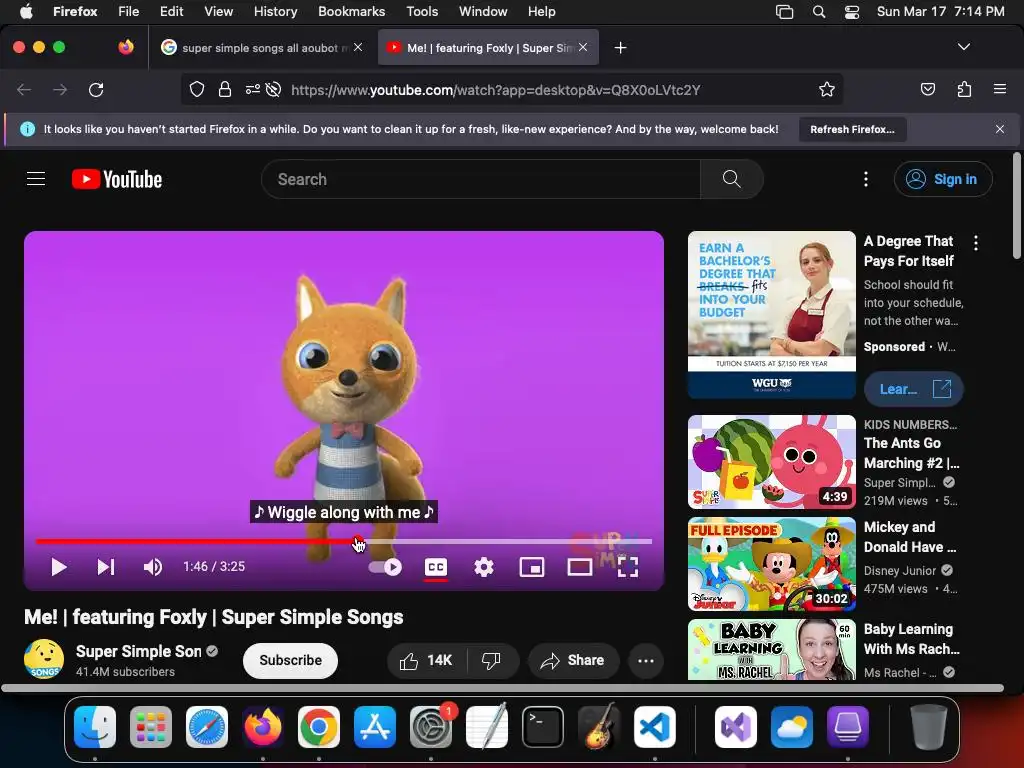Image resolution: width=1024 pixels, height=768 pixels.
Task: Bookmark this page with star
Action: pyautogui.click(x=827, y=89)
